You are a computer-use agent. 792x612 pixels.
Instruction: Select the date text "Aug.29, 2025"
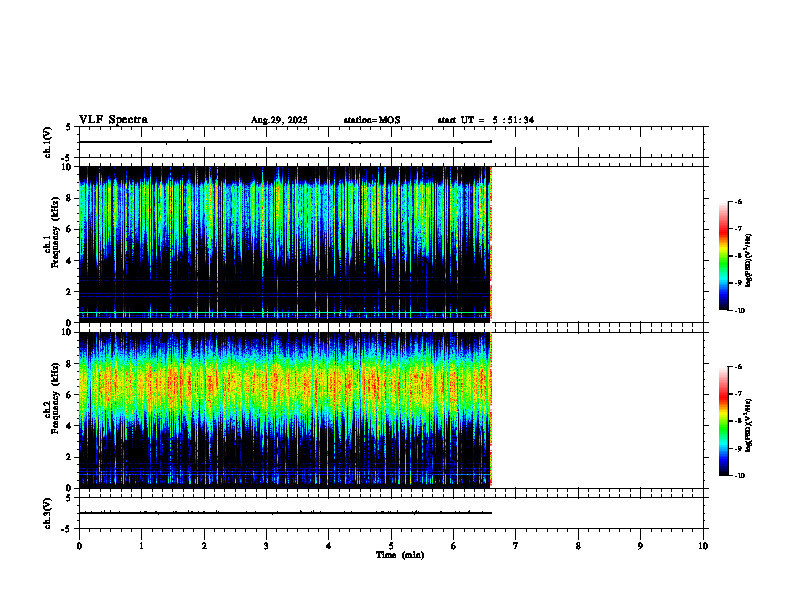click(x=279, y=120)
